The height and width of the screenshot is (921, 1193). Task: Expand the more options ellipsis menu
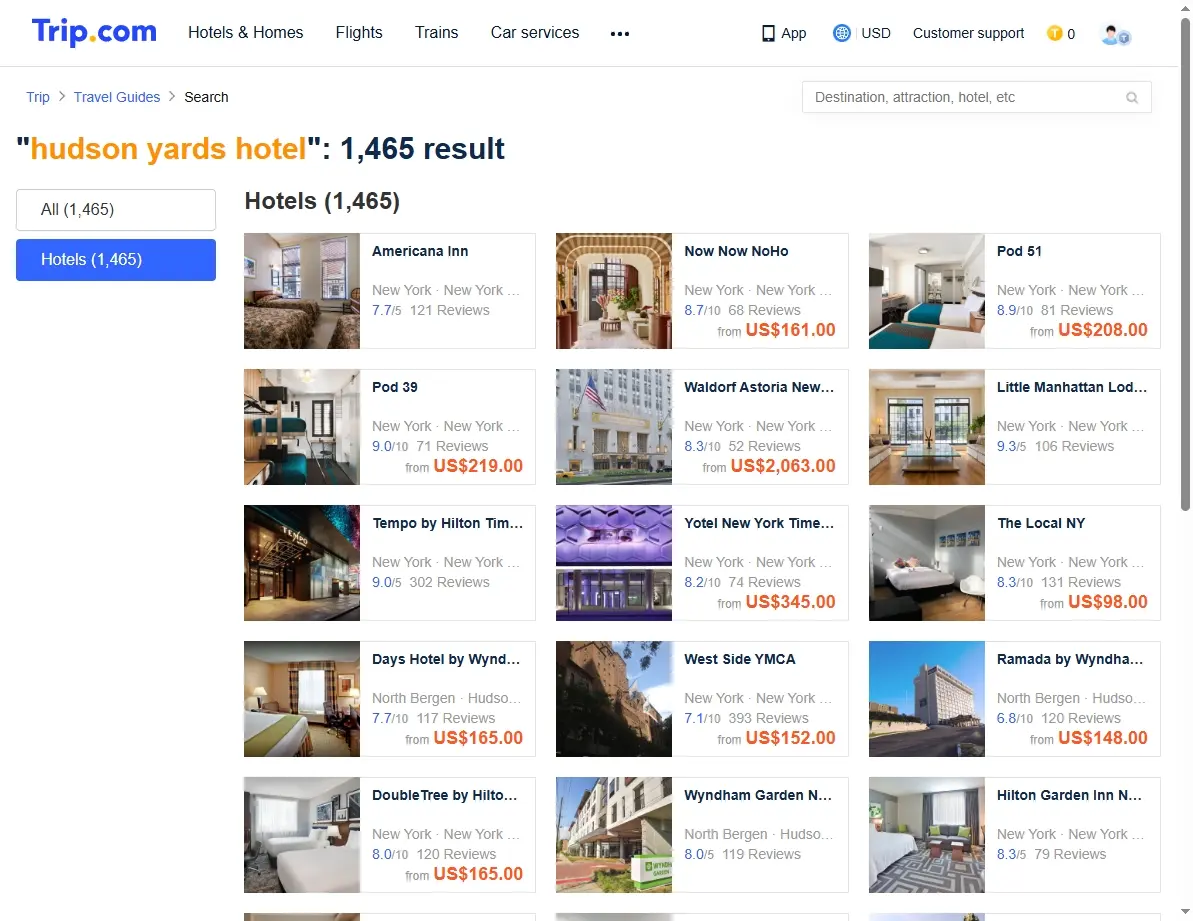[x=620, y=33]
